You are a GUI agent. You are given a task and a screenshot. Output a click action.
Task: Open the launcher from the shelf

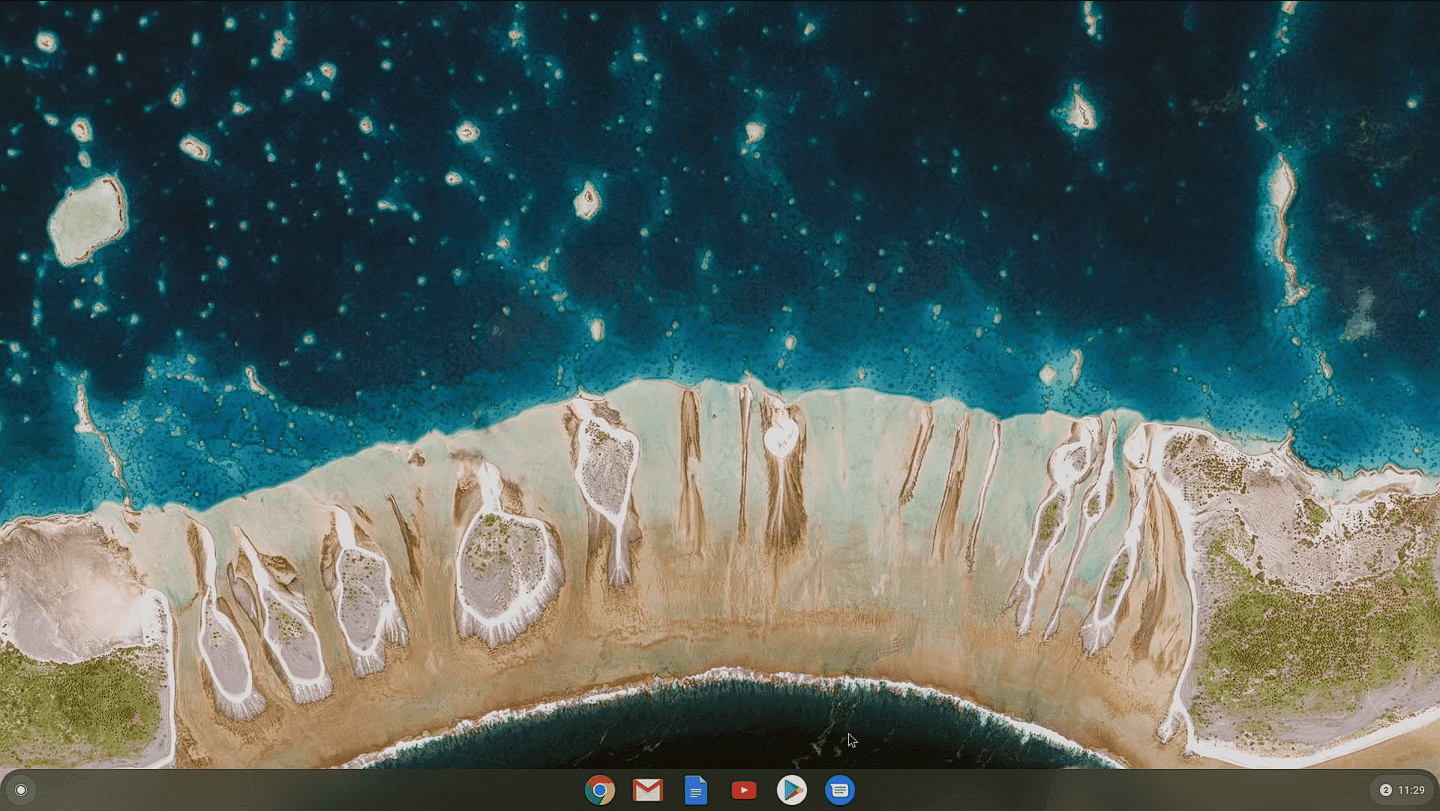click(21, 790)
